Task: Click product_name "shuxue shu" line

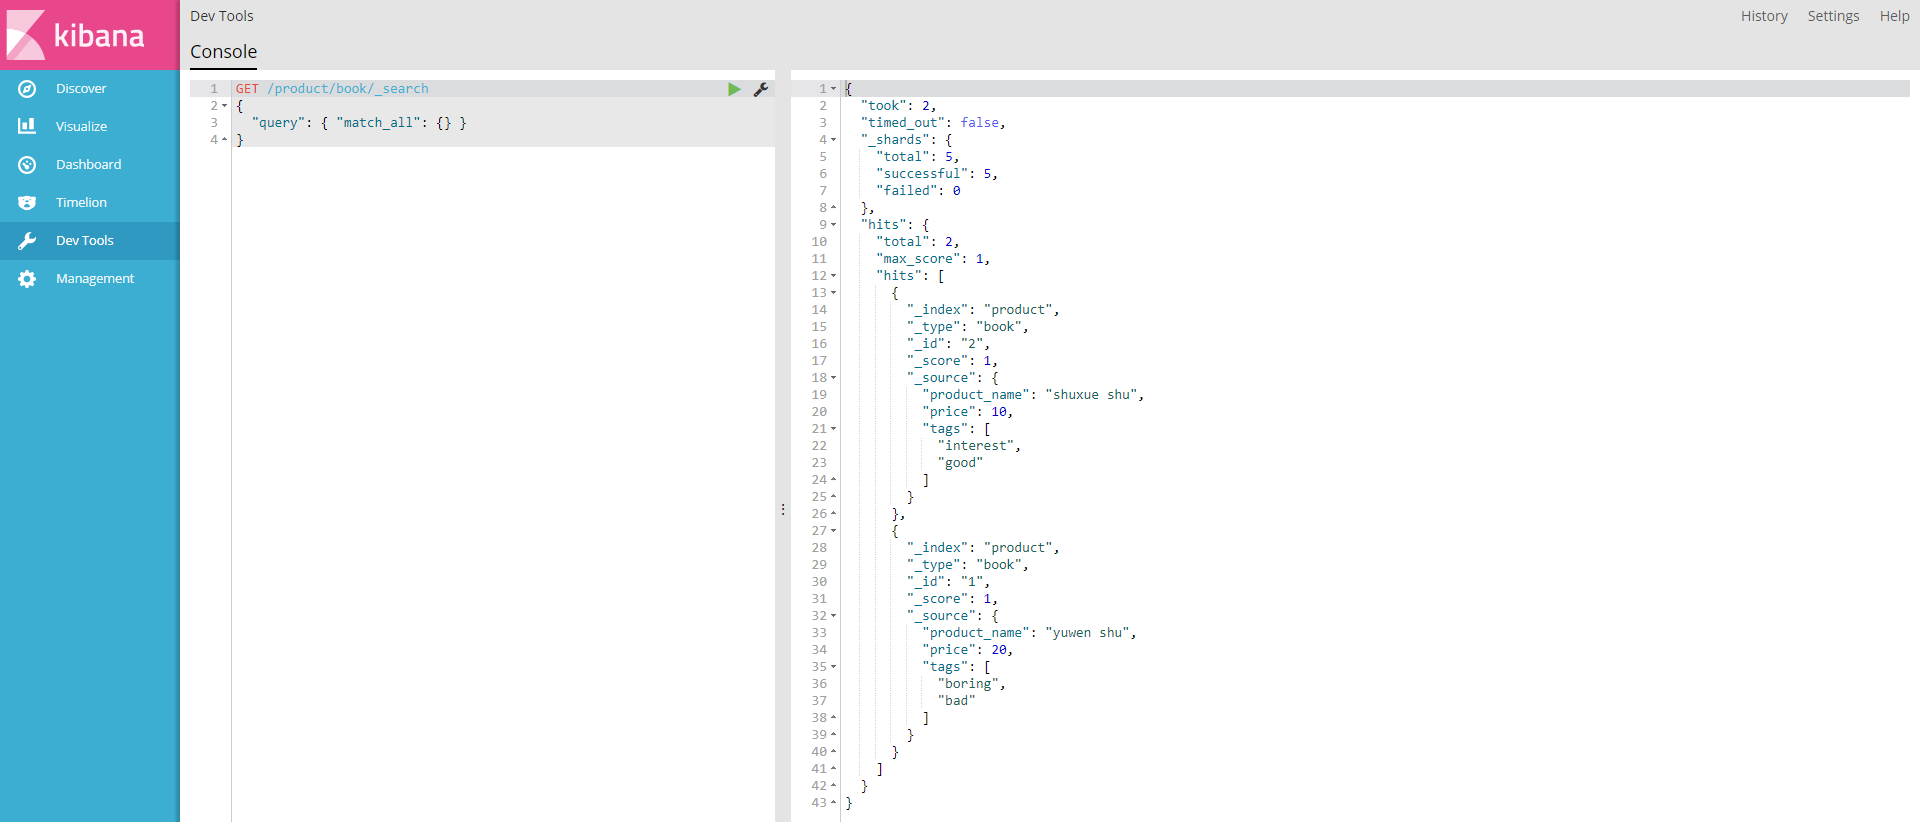Action: [x=1033, y=395]
